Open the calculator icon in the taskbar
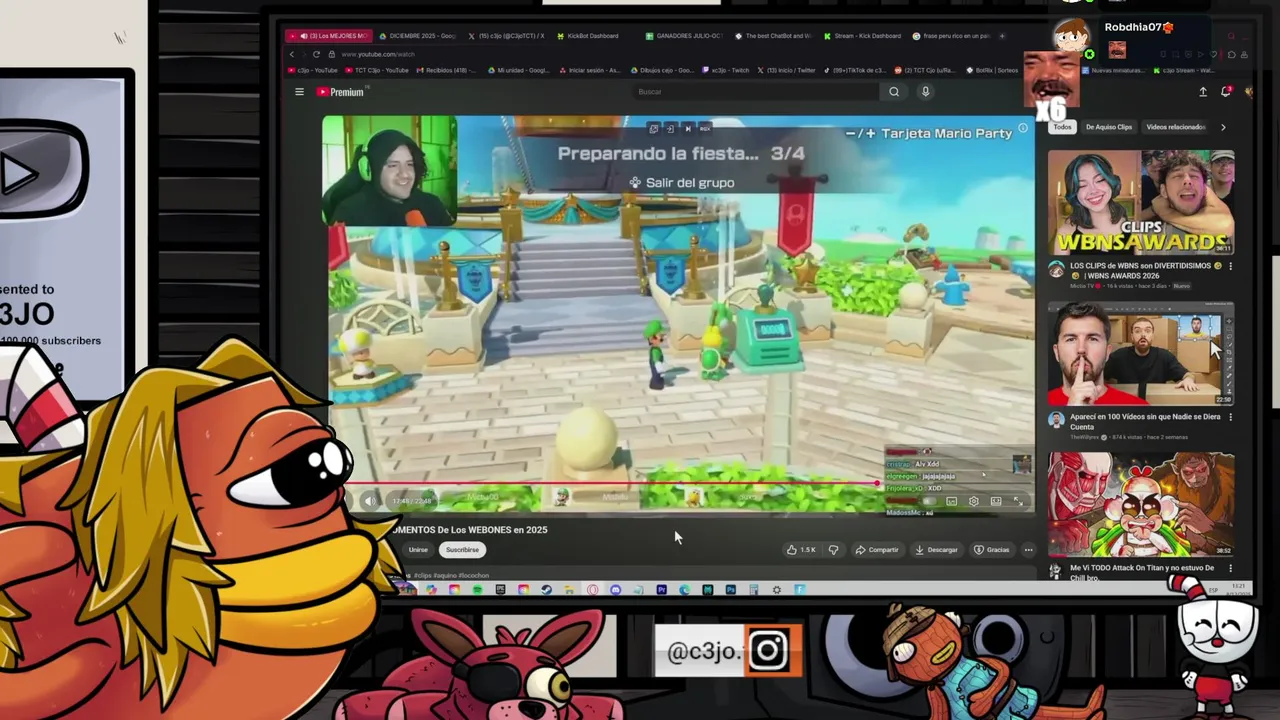This screenshot has width=1280, height=720. click(x=754, y=590)
